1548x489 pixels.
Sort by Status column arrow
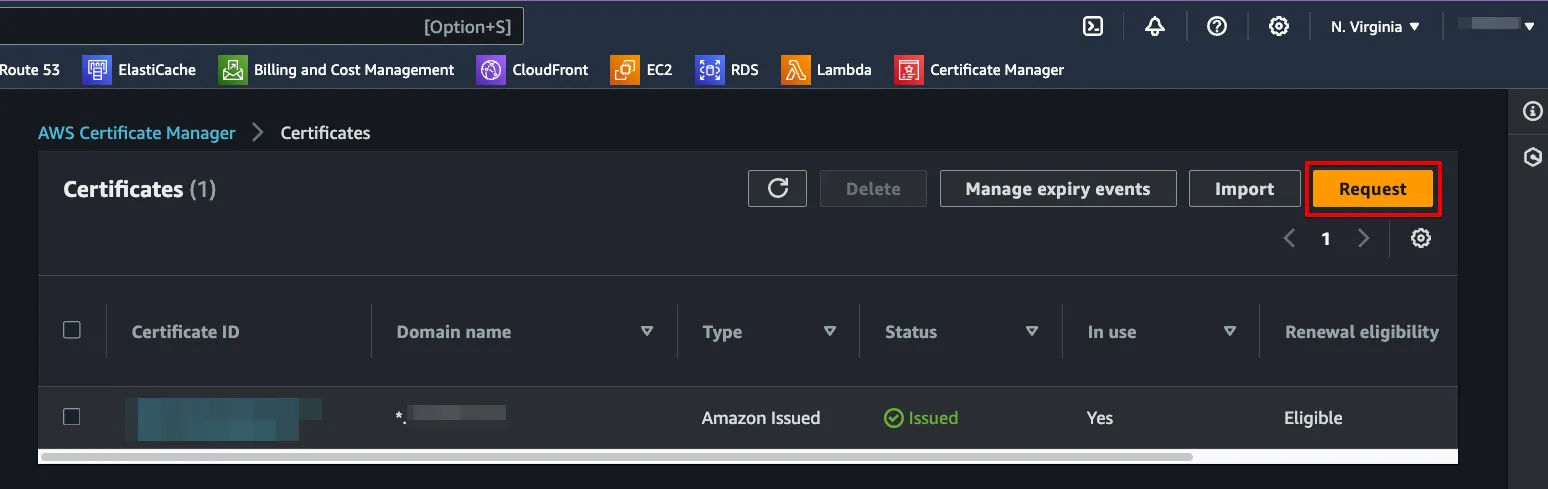click(x=1032, y=331)
